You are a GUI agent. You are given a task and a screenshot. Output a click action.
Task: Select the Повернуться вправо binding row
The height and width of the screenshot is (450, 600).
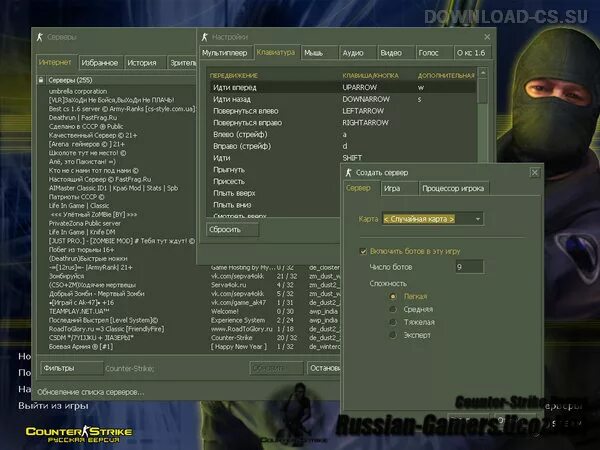point(343,123)
